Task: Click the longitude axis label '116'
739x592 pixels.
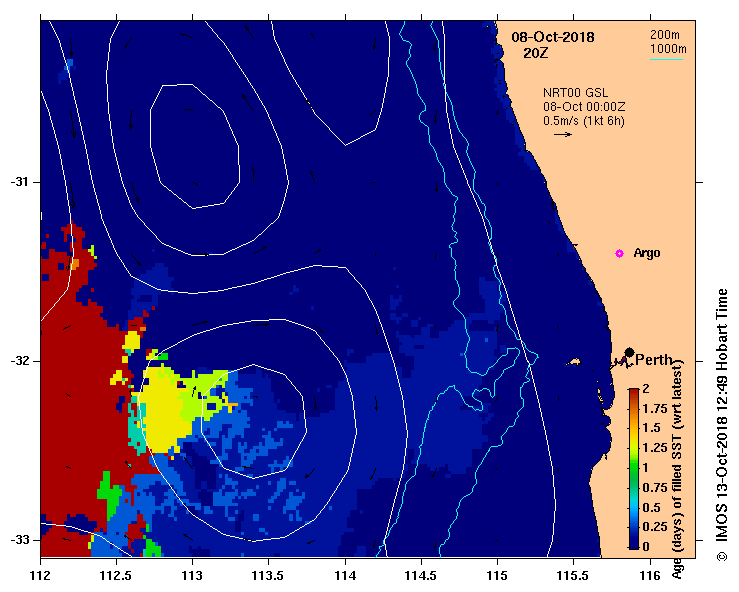Action: (651, 576)
